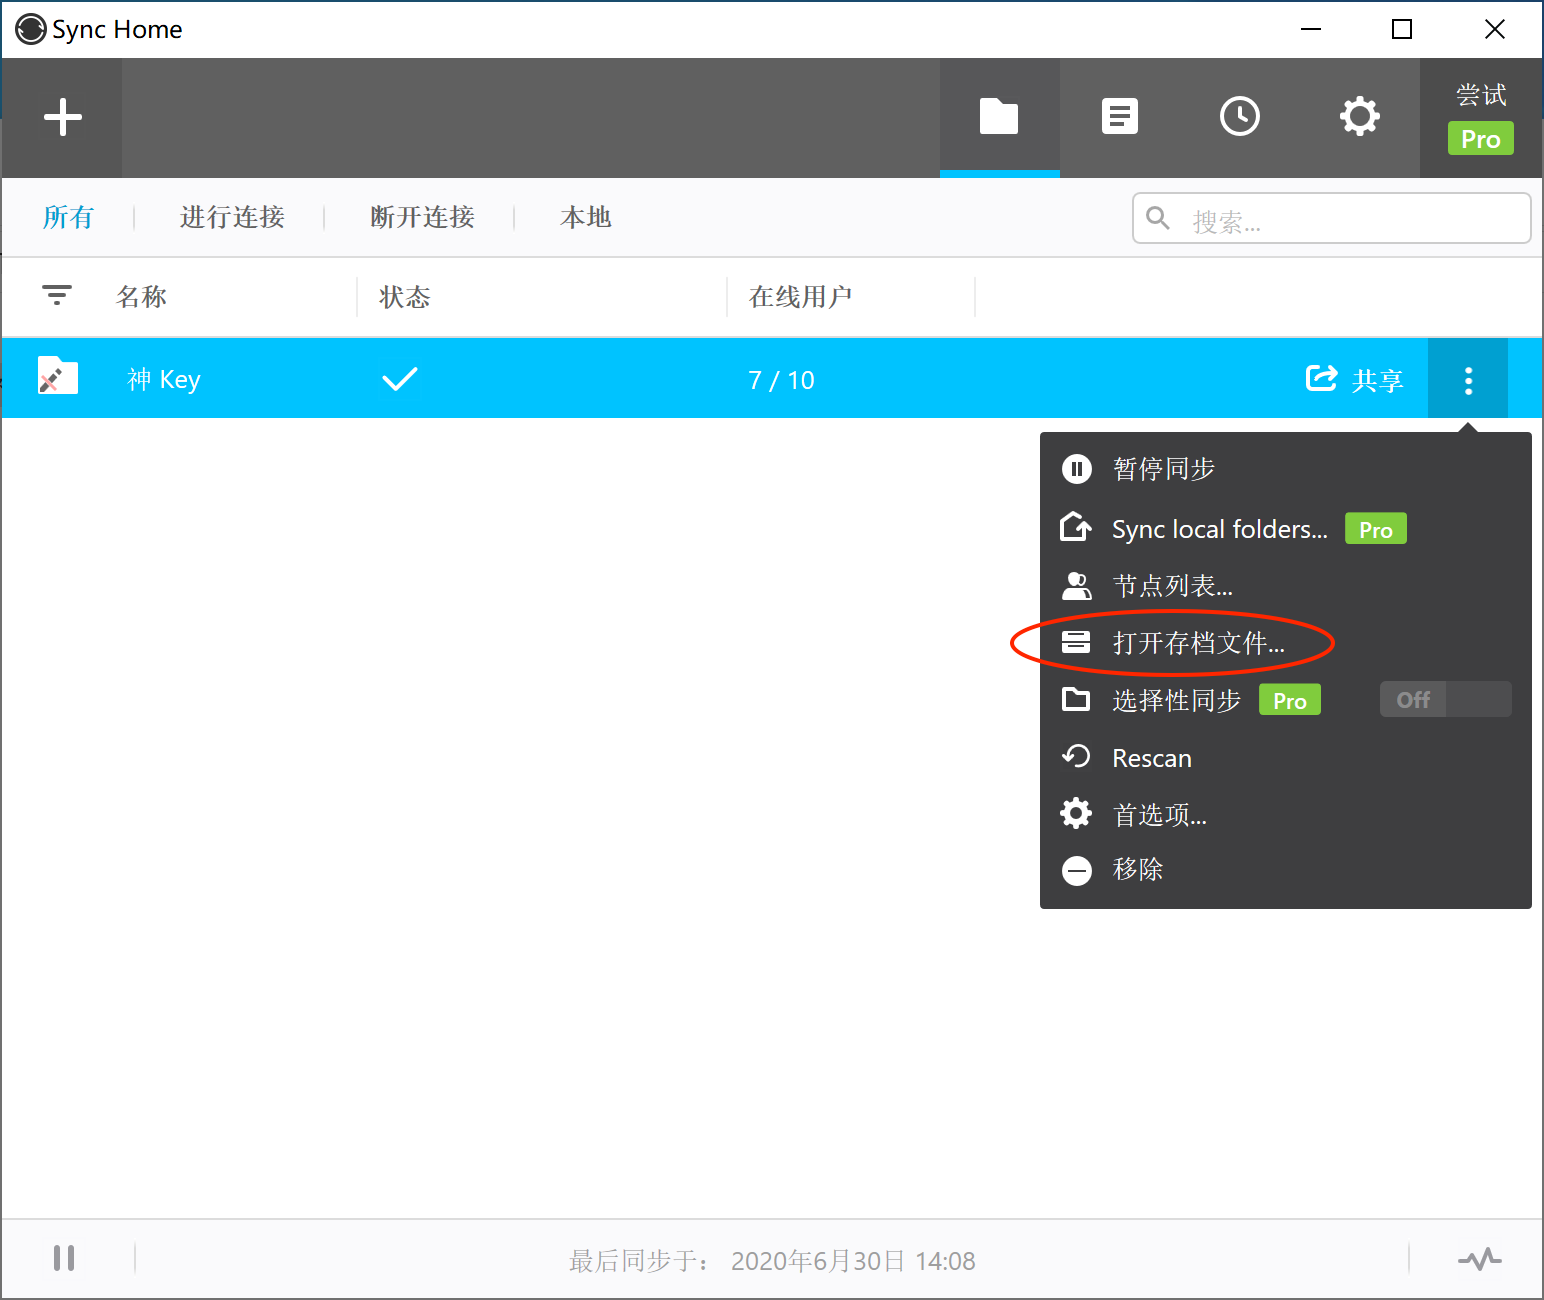Sort by 状态 column header
The width and height of the screenshot is (1544, 1300).
pyautogui.click(x=404, y=297)
